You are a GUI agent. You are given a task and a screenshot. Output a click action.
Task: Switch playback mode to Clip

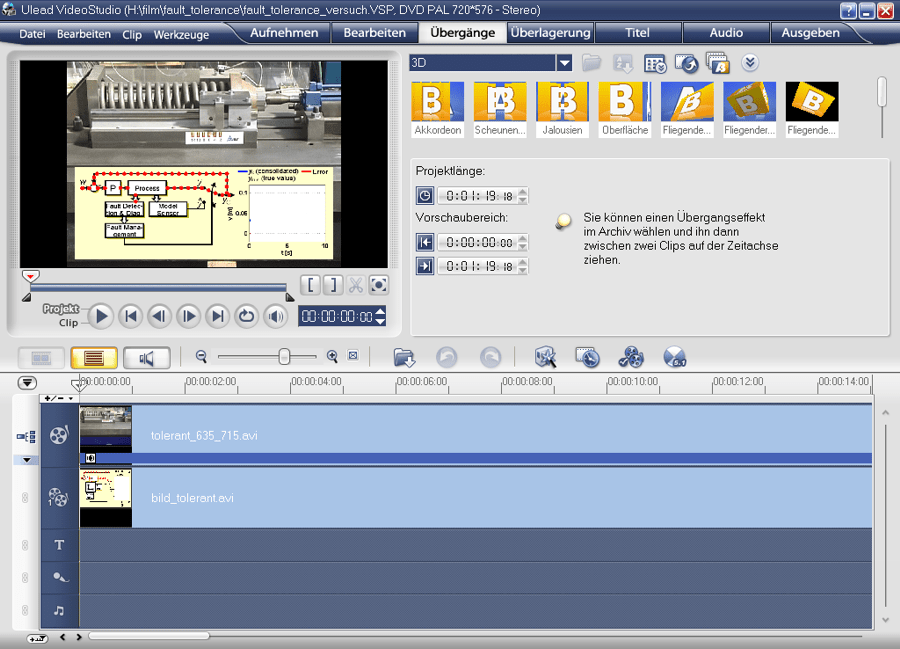[70, 323]
